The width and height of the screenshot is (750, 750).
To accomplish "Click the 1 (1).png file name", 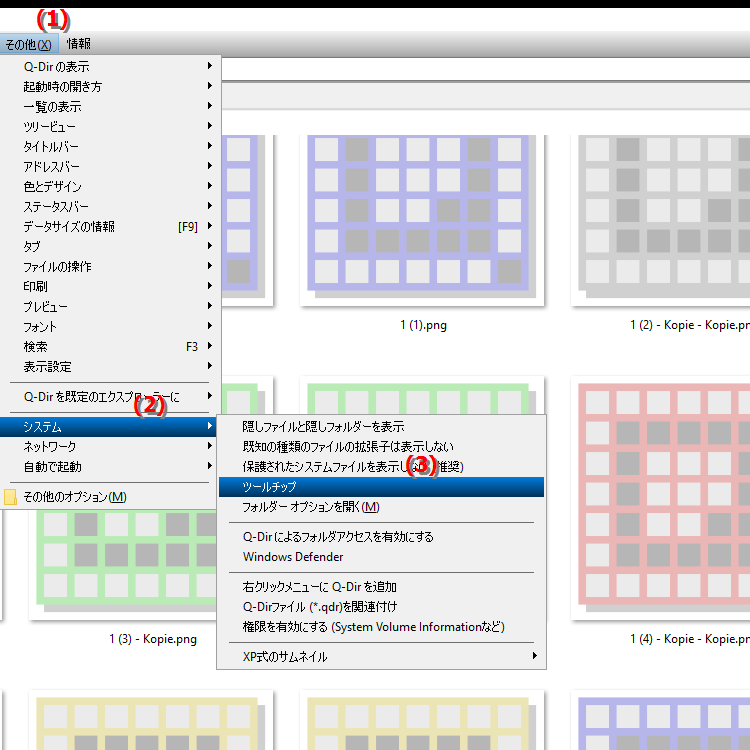I will point(423,325).
